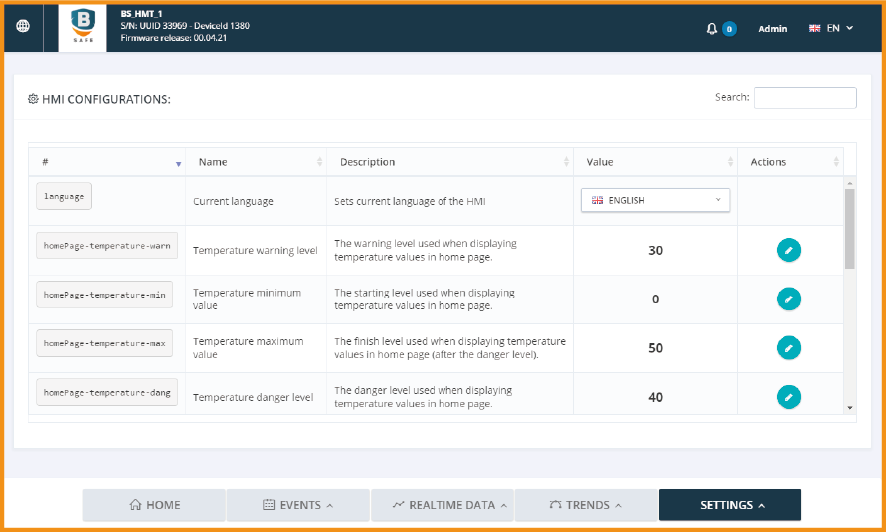Click the UK flag icon in header
This screenshot has width=886, height=532.
coord(814,28)
